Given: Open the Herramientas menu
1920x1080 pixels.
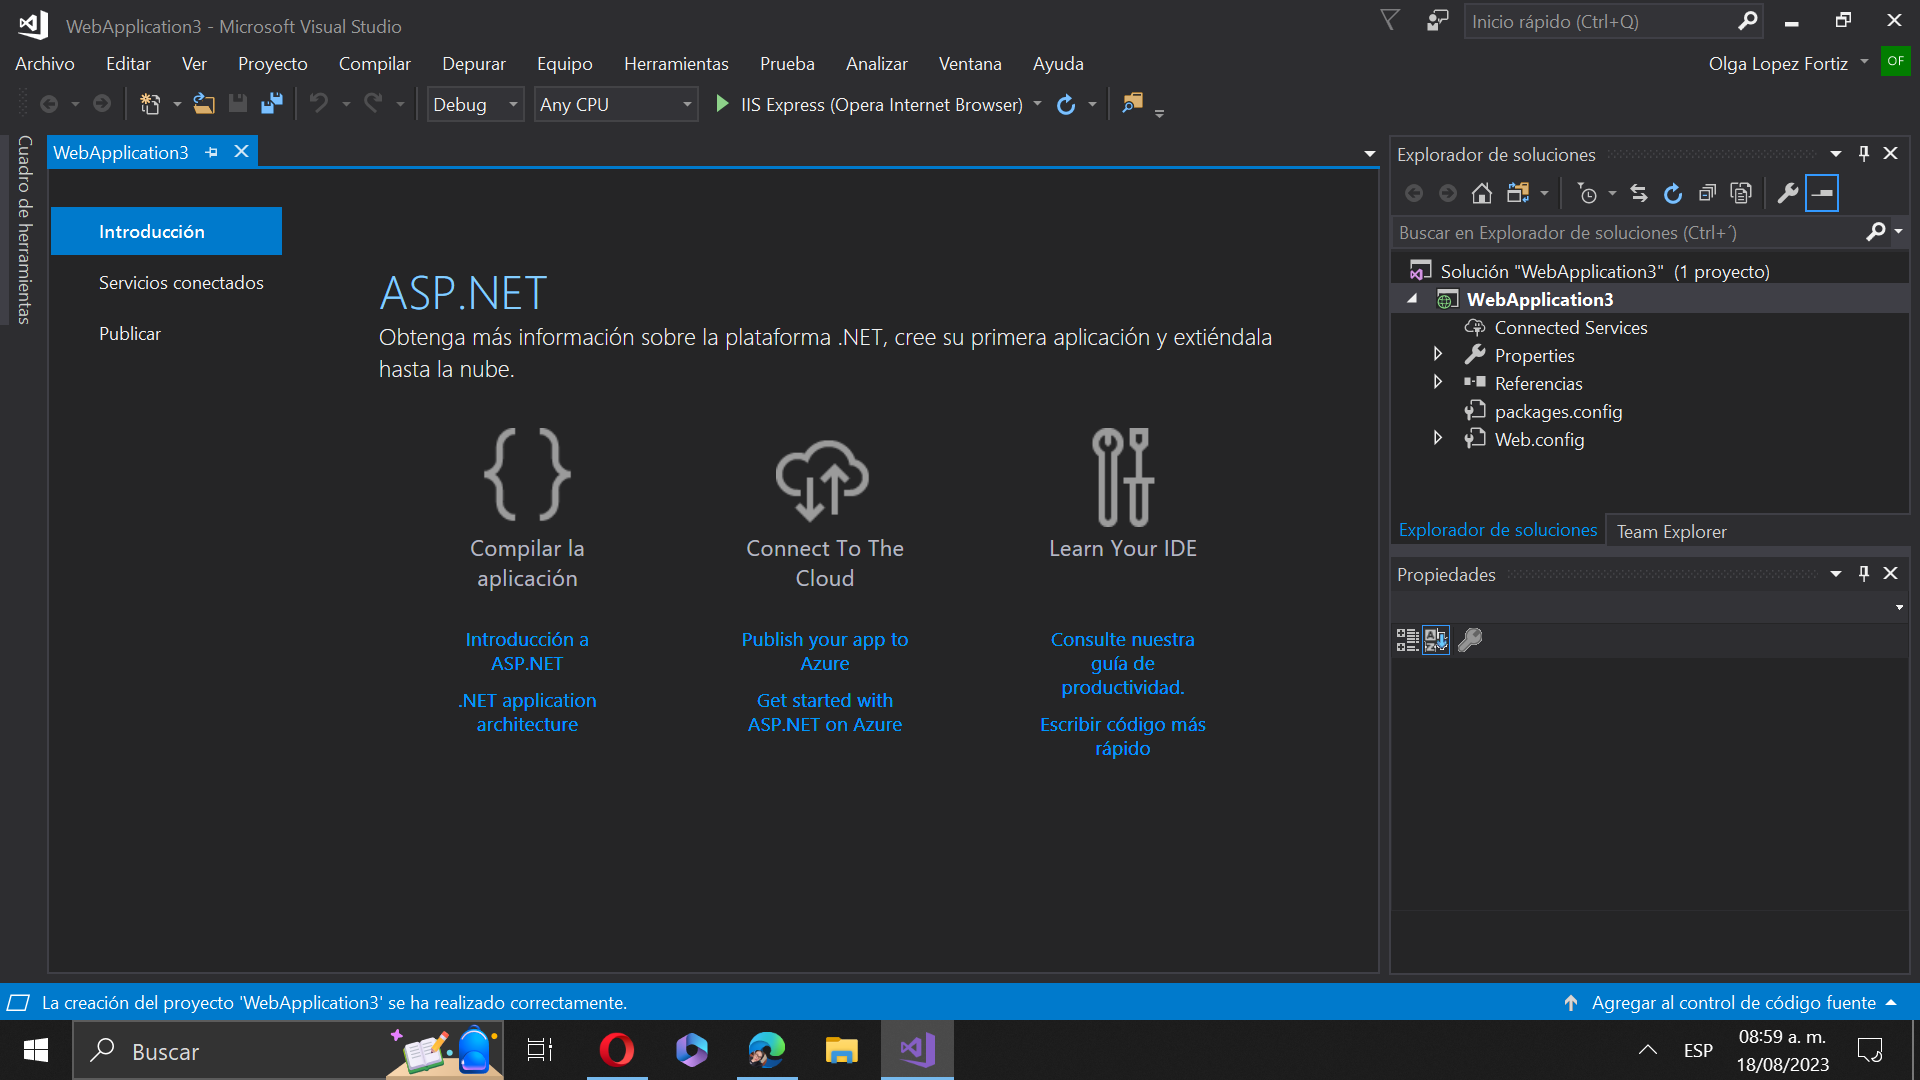Looking at the screenshot, I should pos(676,64).
